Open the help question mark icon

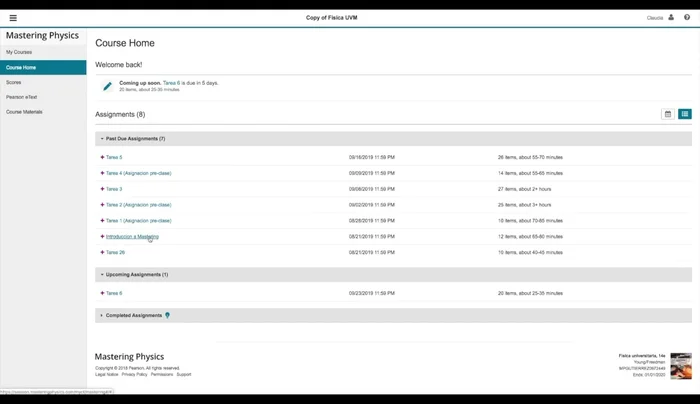(687, 17)
